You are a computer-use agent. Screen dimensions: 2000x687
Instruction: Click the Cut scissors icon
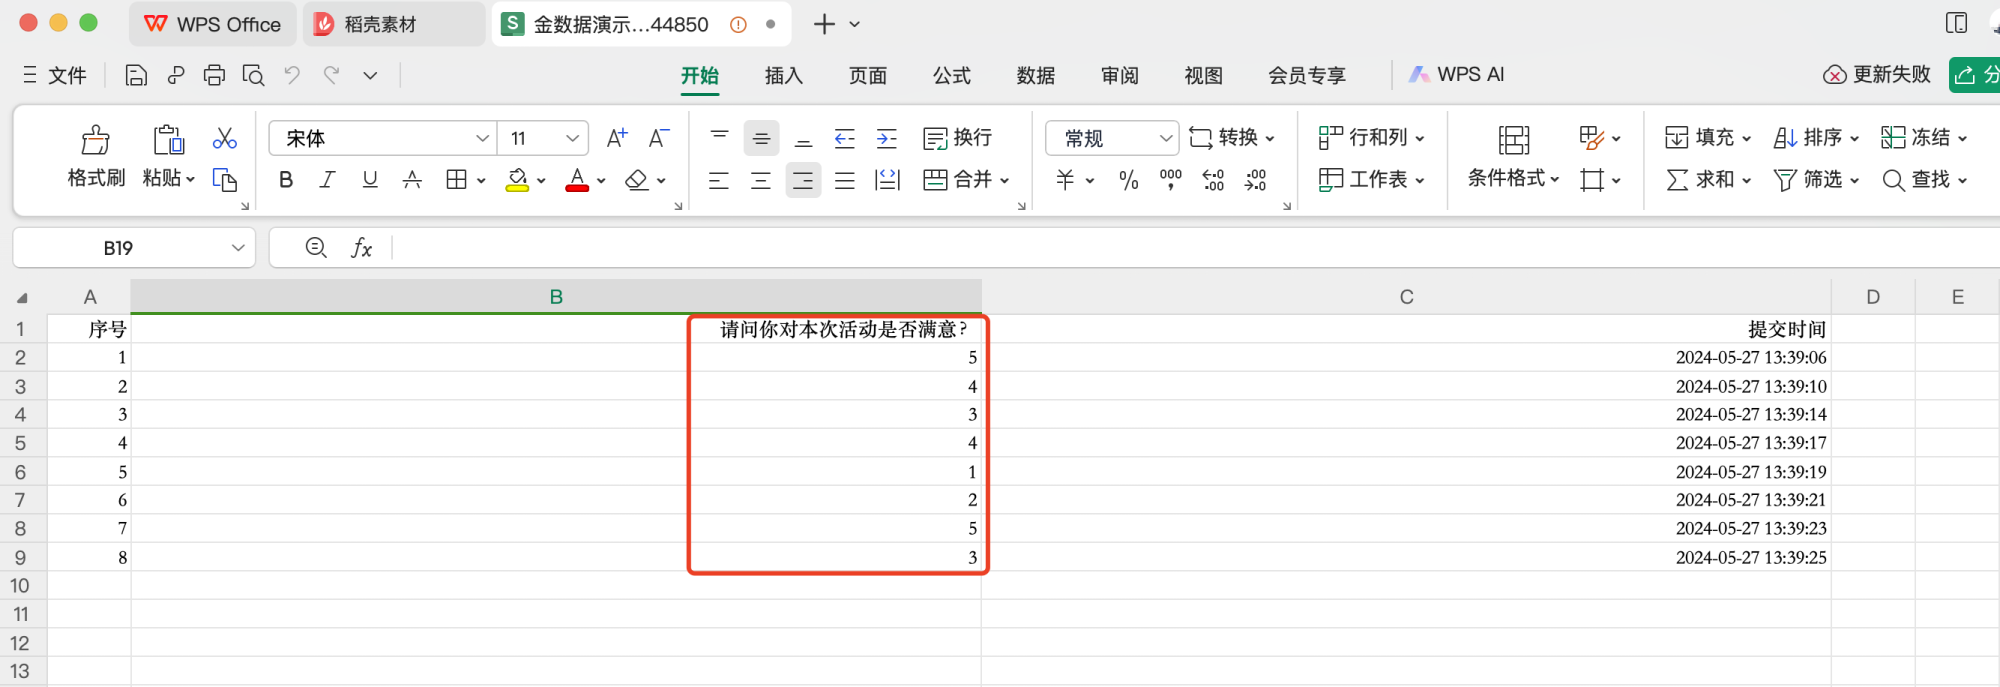(224, 138)
